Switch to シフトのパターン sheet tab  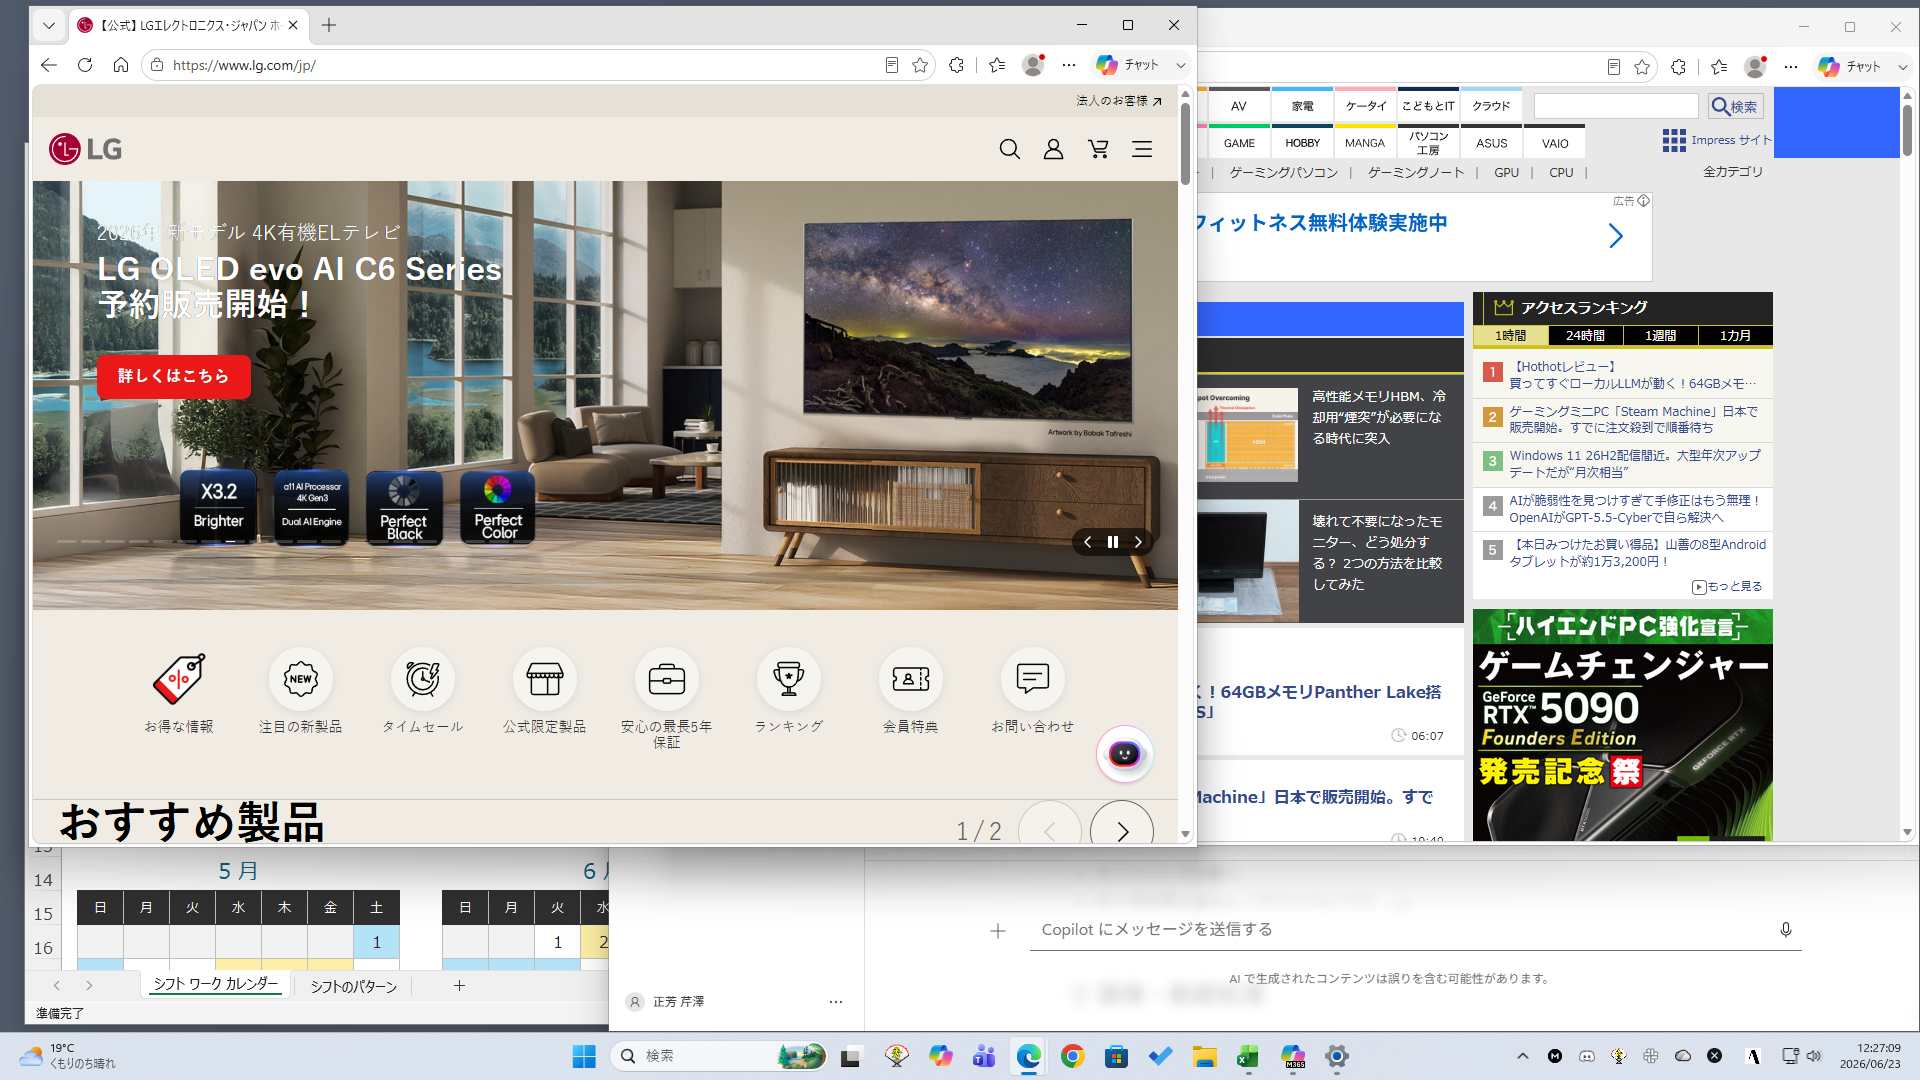click(x=353, y=986)
